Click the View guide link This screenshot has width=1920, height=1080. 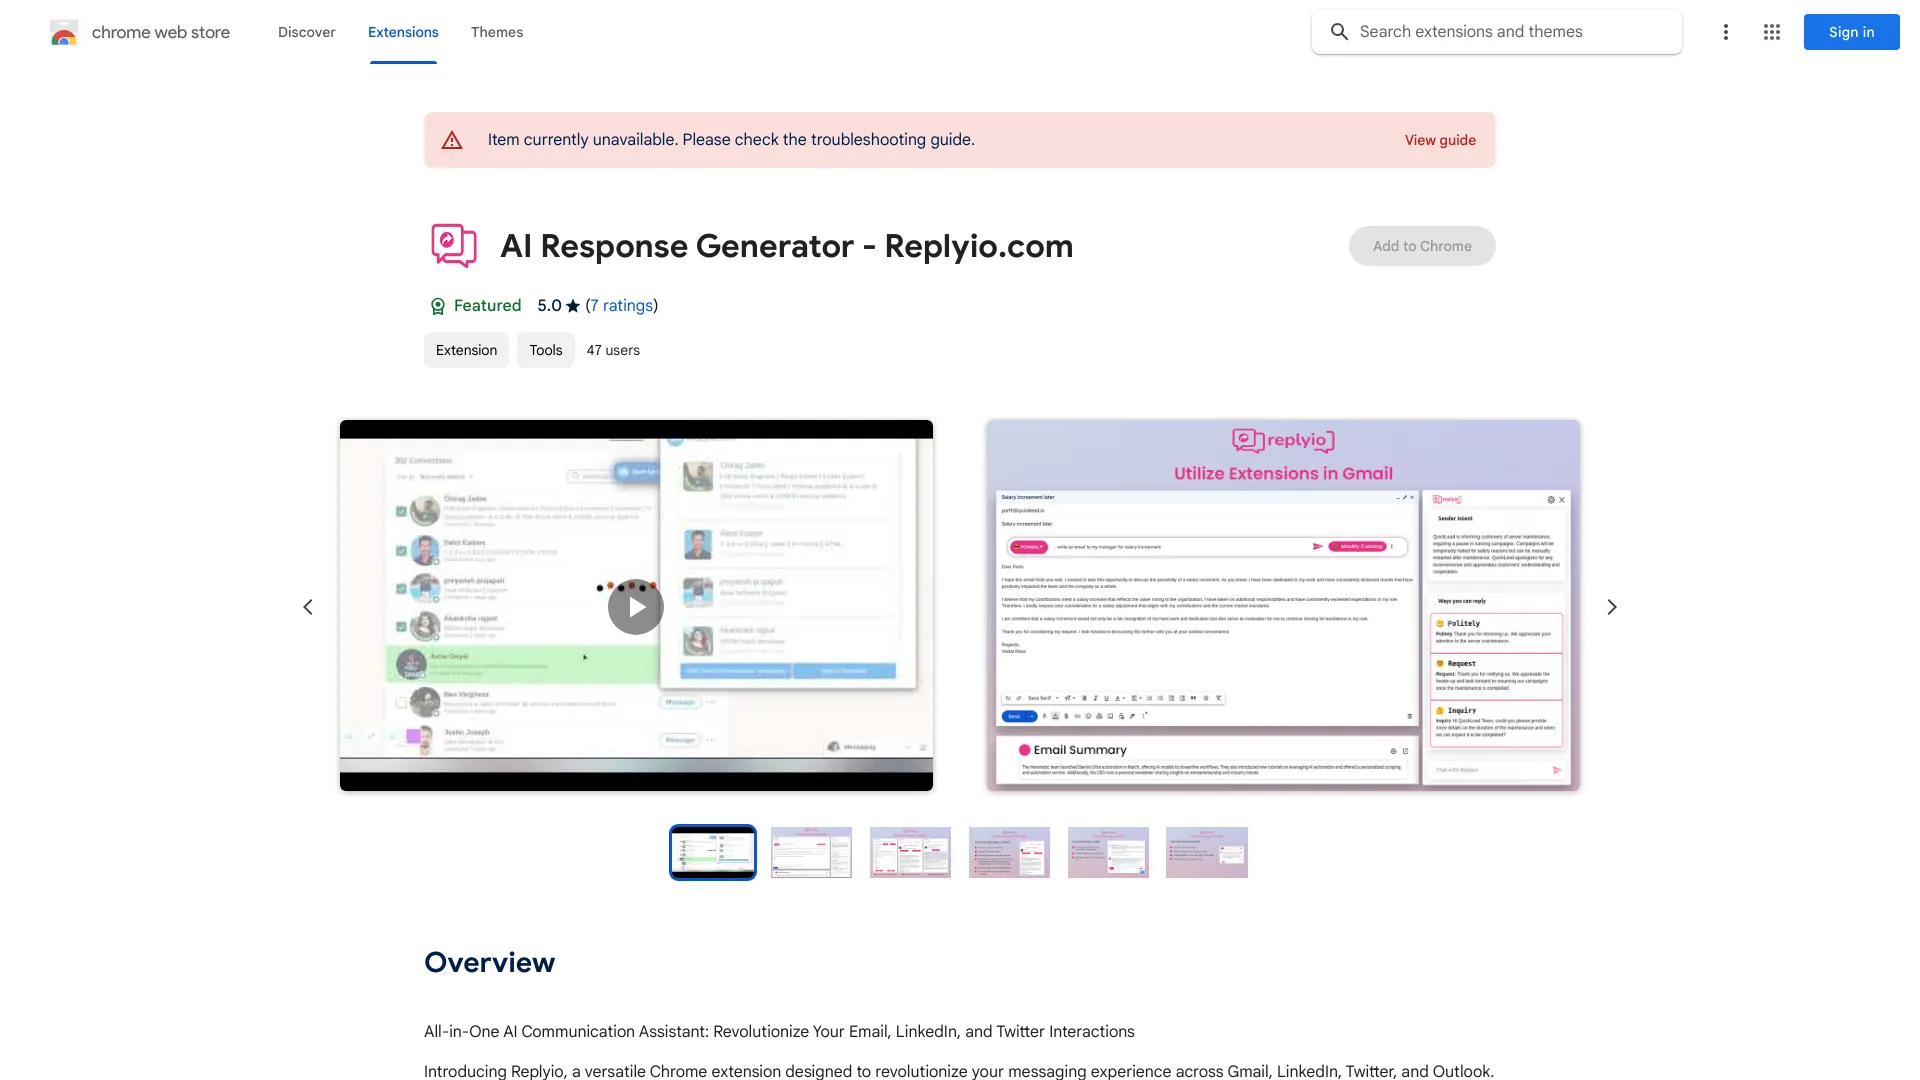click(x=1440, y=138)
